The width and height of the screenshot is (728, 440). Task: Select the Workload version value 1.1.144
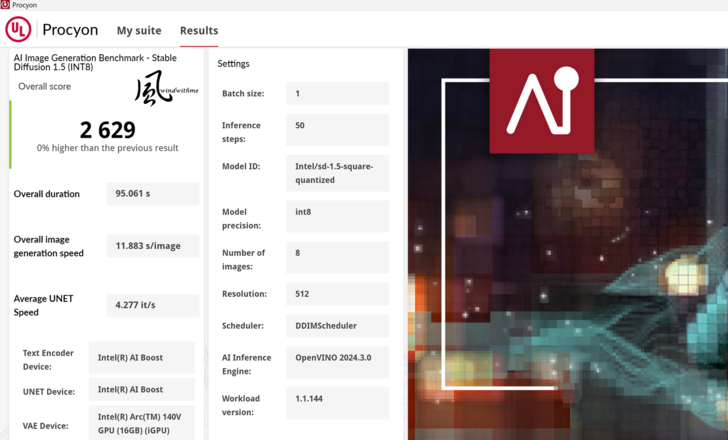pos(338,403)
